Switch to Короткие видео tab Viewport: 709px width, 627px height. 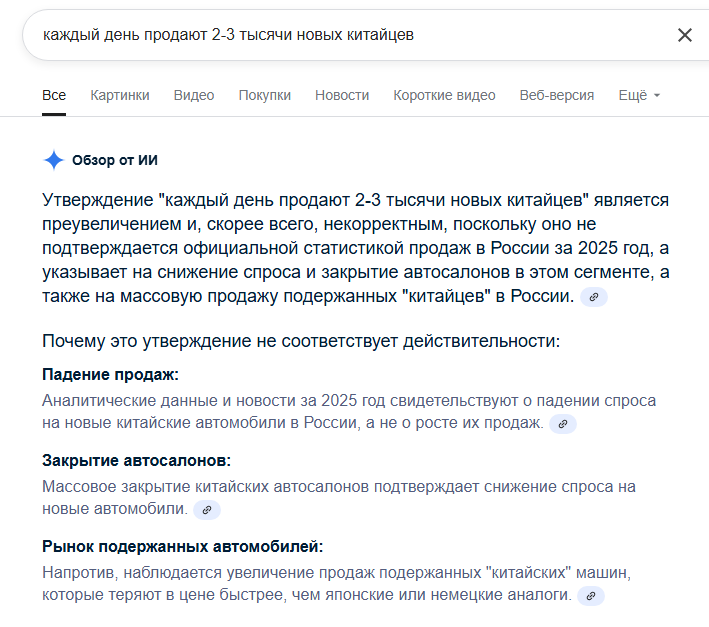[444, 95]
